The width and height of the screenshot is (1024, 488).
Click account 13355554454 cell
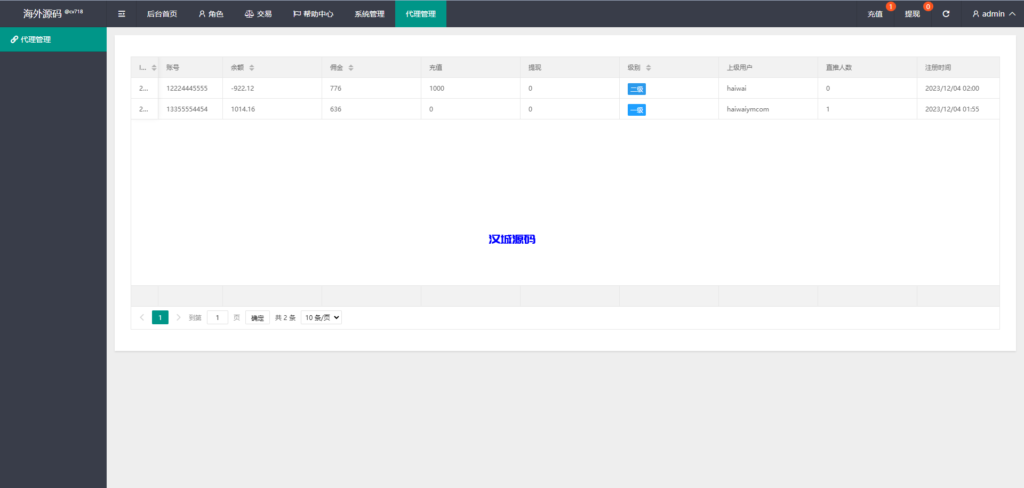[x=187, y=109]
